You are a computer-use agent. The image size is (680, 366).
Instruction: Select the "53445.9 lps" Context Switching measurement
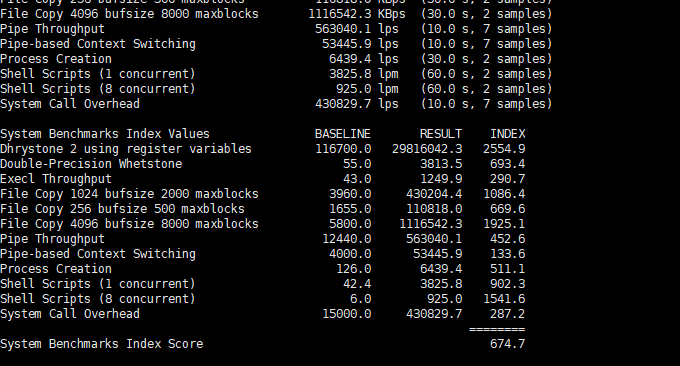(x=360, y=44)
